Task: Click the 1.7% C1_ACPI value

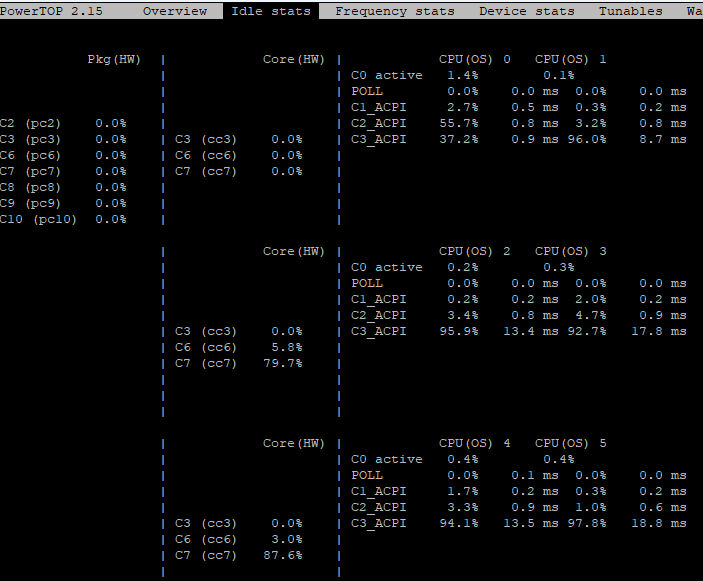Action: click(463, 491)
